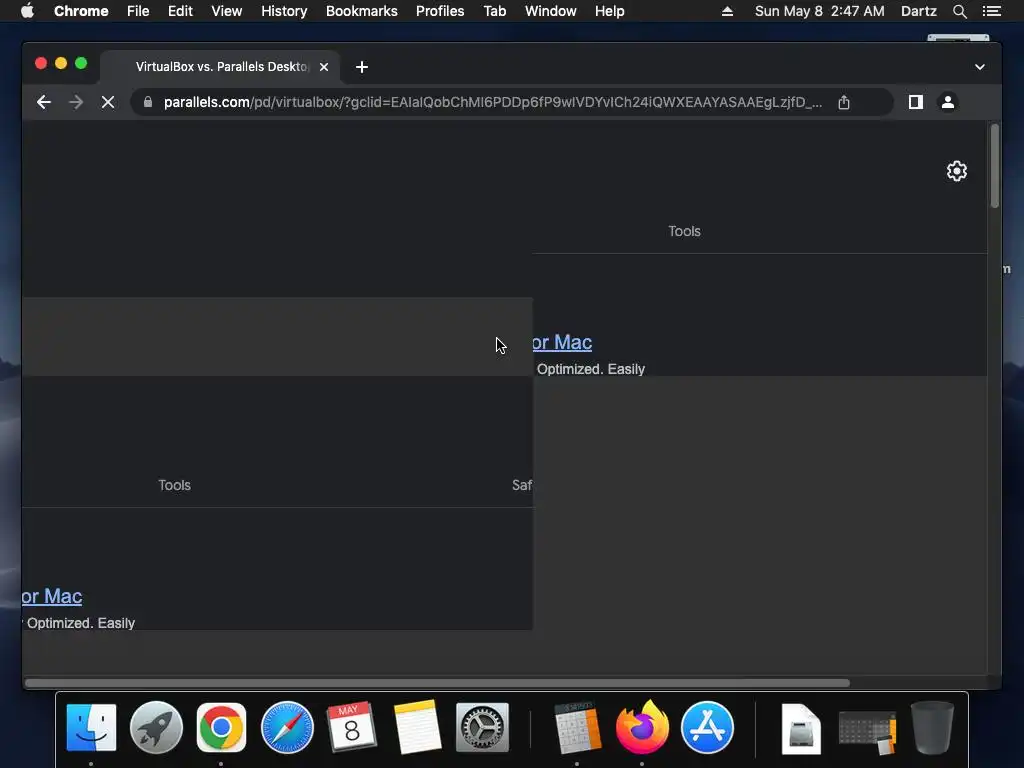
Task: Select the lower Tools tab
Action: coord(174,485)
